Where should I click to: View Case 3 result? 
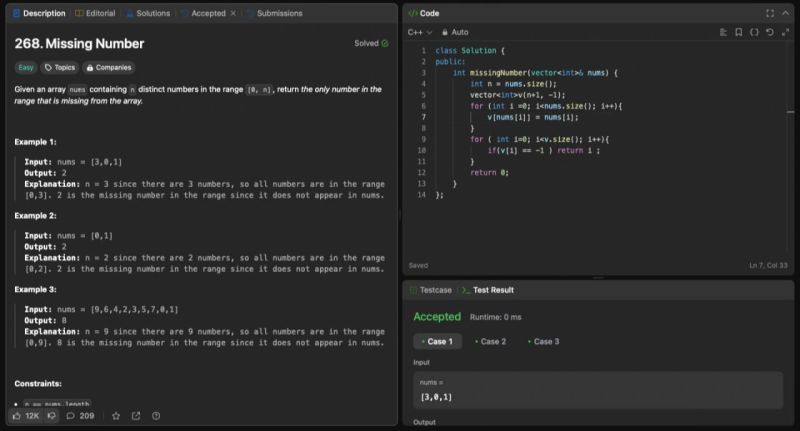[x=544, y=341]
